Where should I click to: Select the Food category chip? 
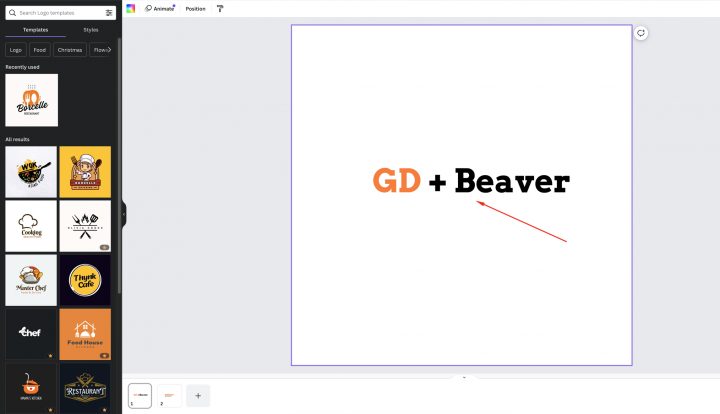39,49
